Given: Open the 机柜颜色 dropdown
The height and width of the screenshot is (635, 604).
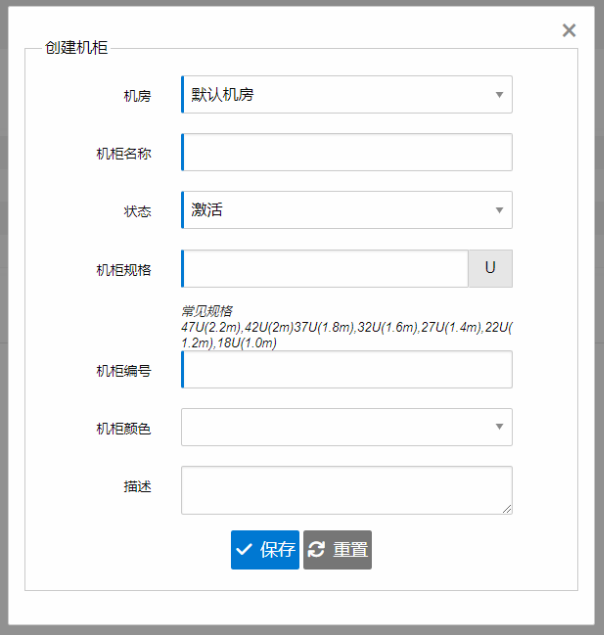Looking at the screenshot, I should click(347, 427).
